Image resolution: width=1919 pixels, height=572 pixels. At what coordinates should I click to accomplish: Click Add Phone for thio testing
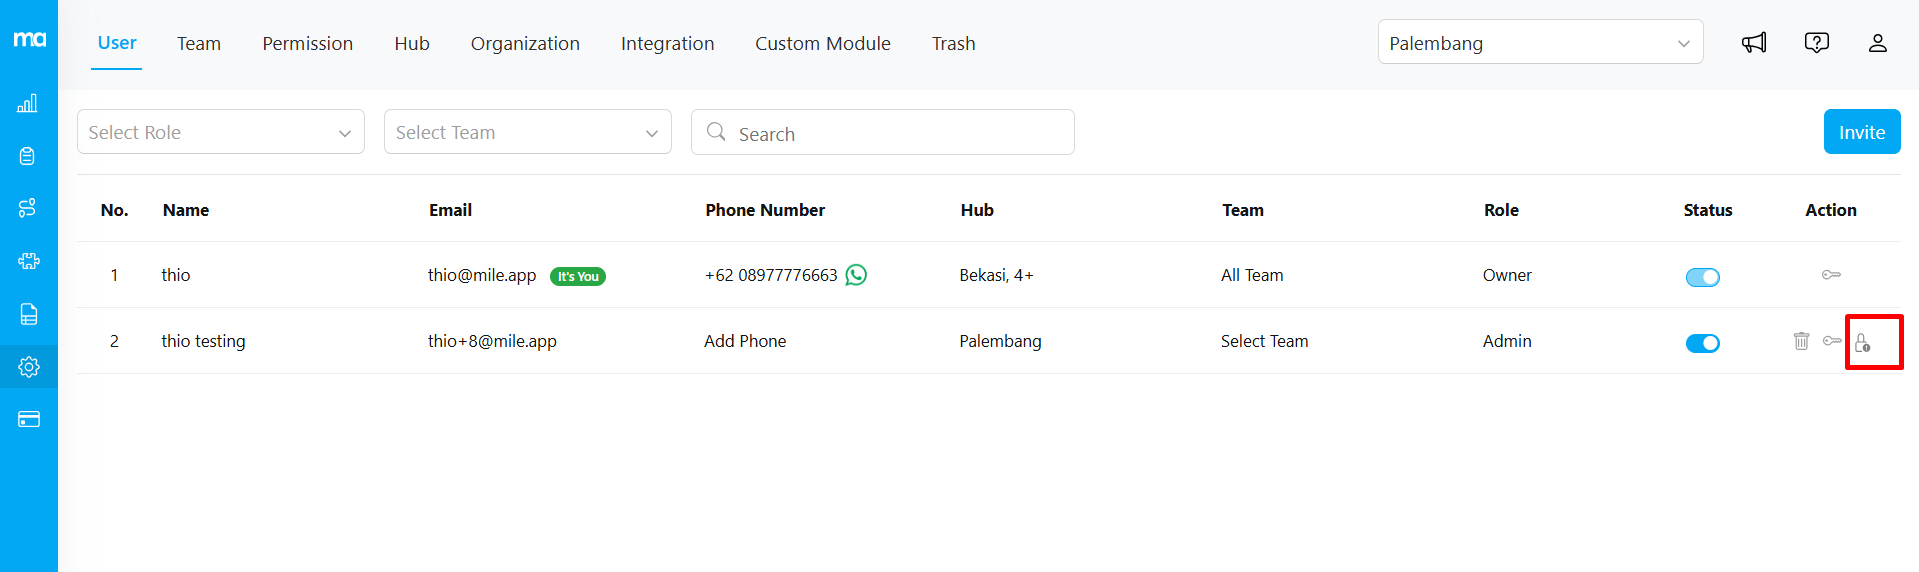tap(745, 341)
